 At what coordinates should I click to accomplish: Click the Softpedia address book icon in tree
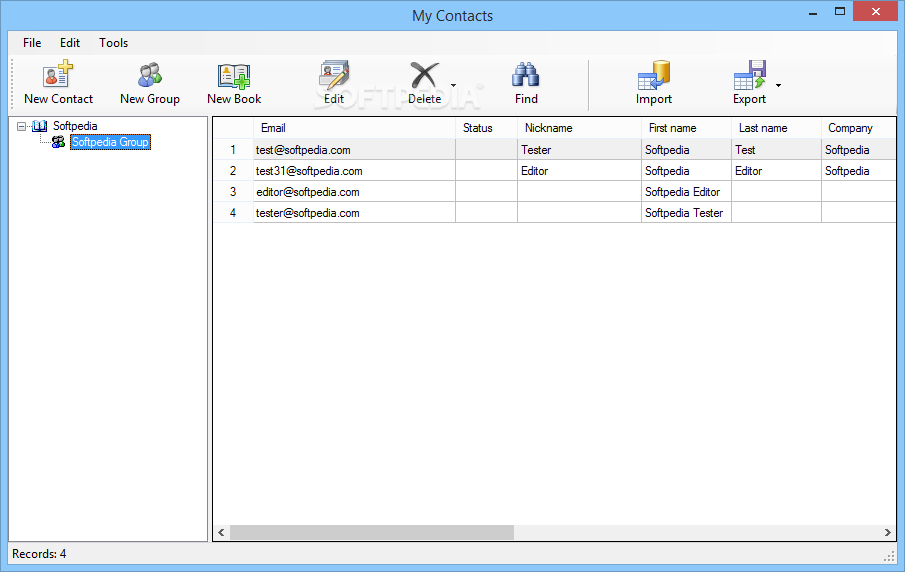click(40, 126)
